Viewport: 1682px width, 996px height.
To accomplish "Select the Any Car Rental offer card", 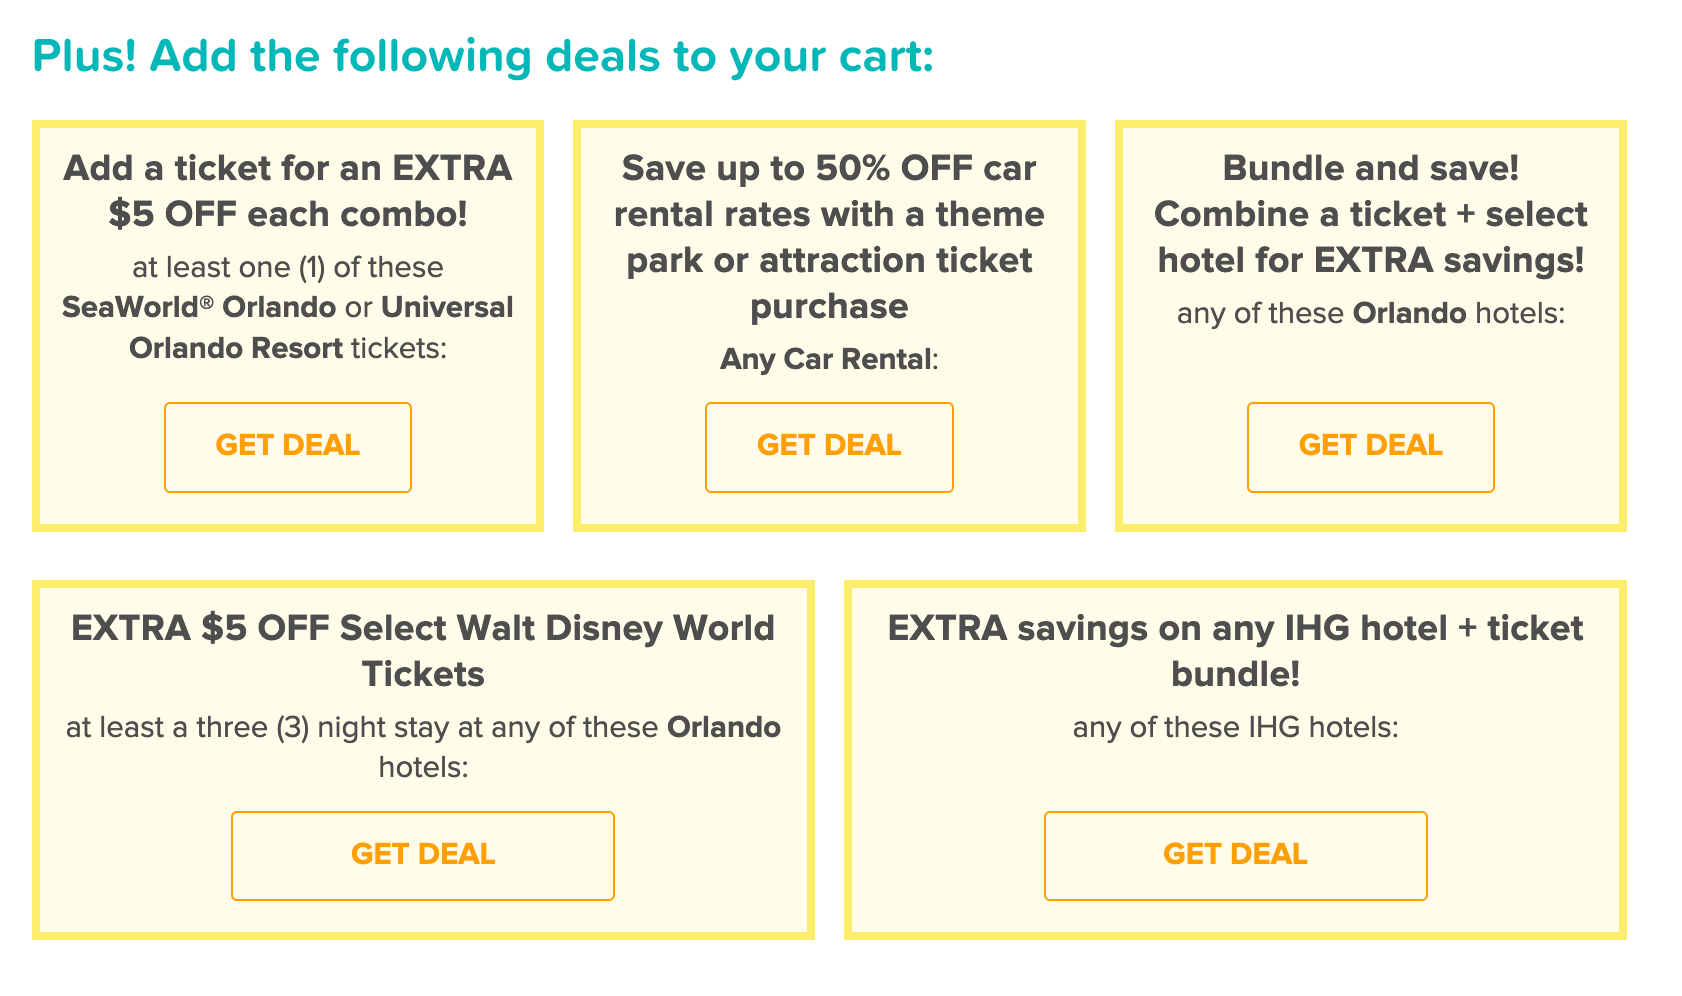I will point(828,325).
